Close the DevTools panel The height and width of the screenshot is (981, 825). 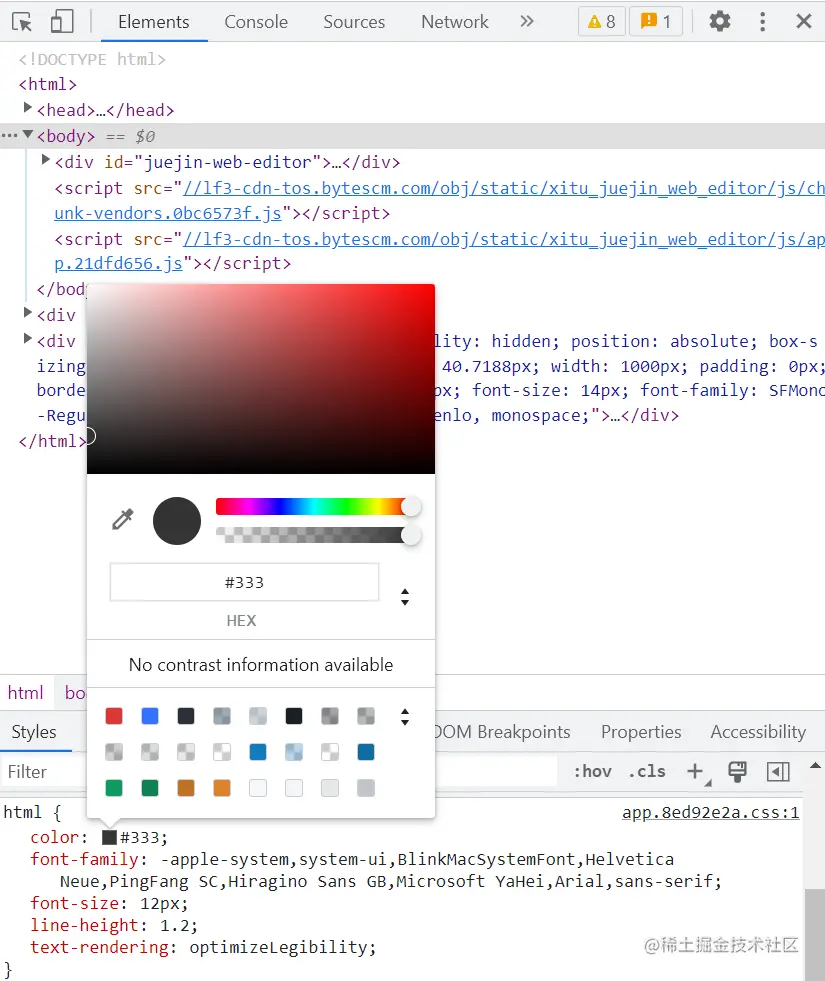click(804, 21)
